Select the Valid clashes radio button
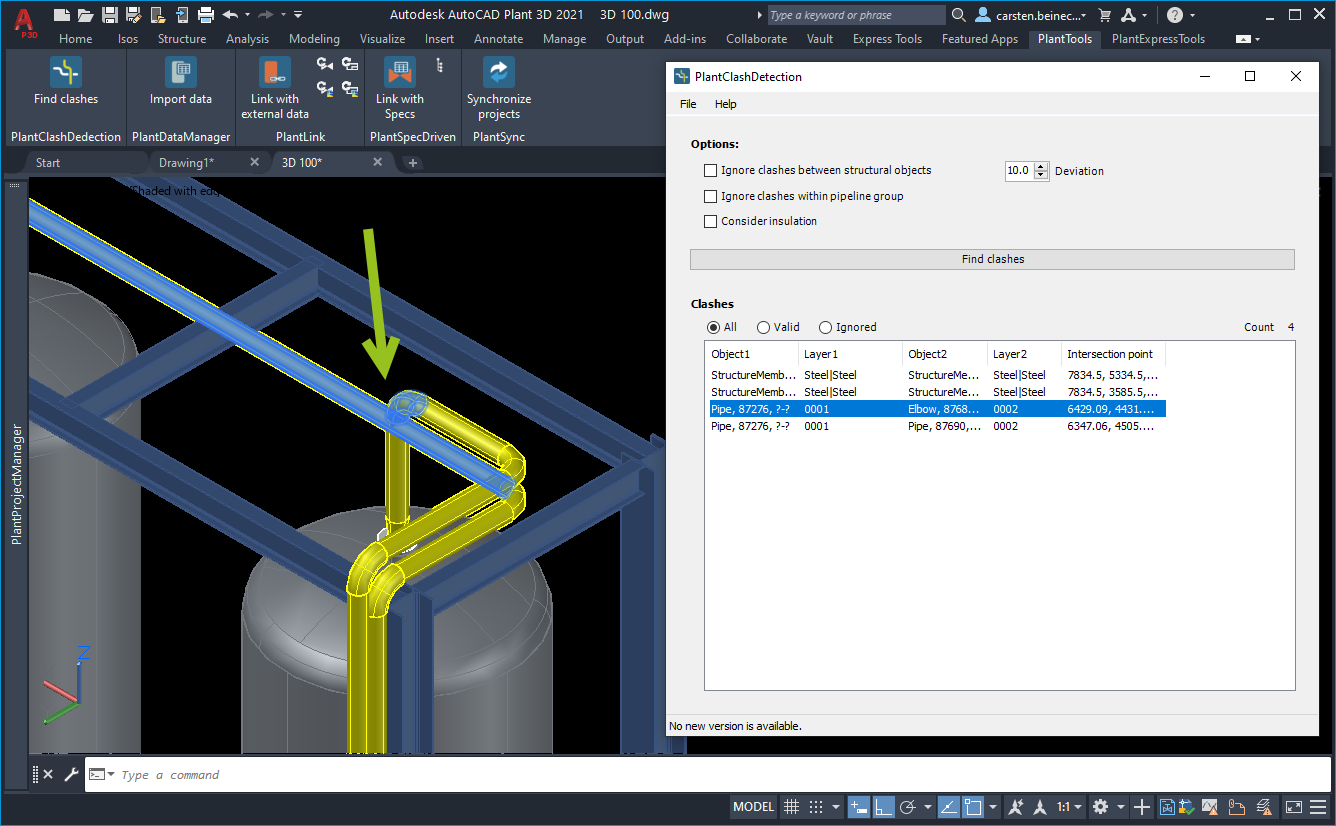 pyautogui.click(x=763, y=327)
